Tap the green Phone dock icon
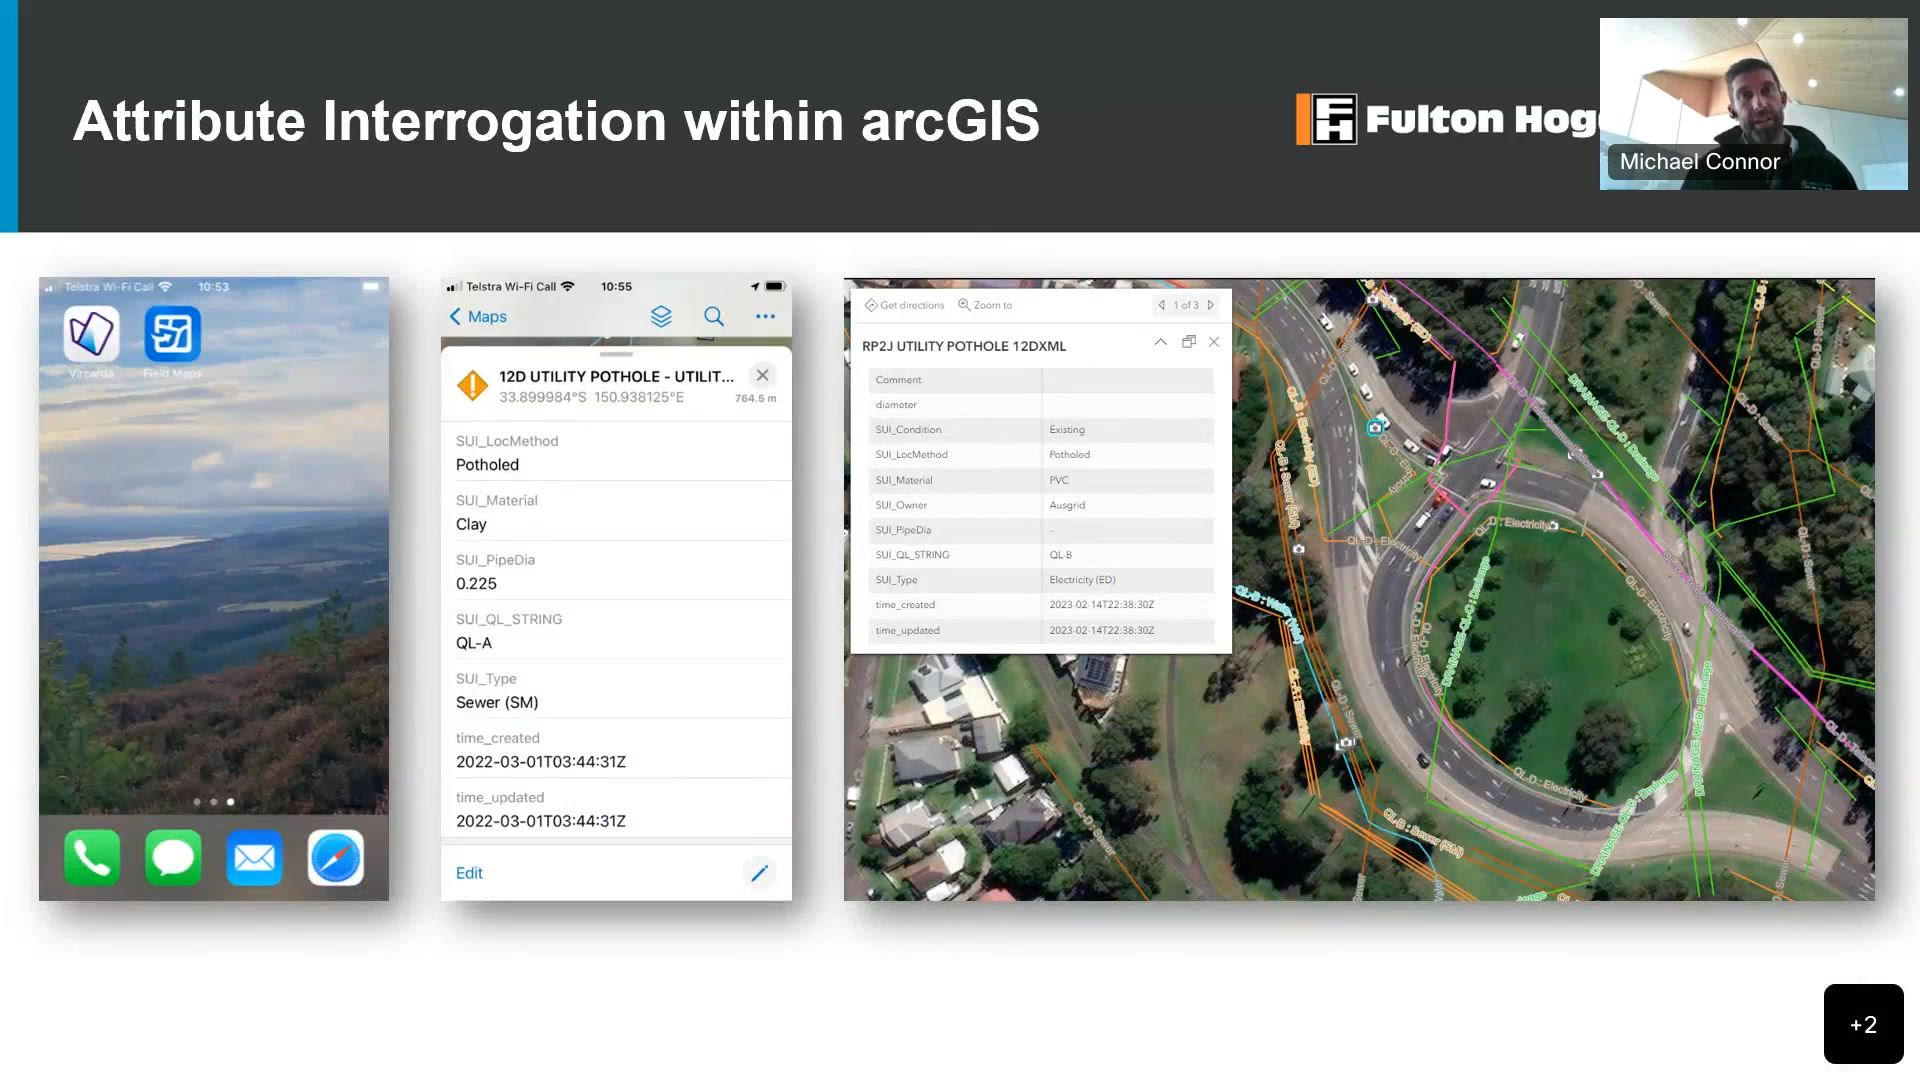This screenshot has width=1920, height=1080. tap(92, 858)
